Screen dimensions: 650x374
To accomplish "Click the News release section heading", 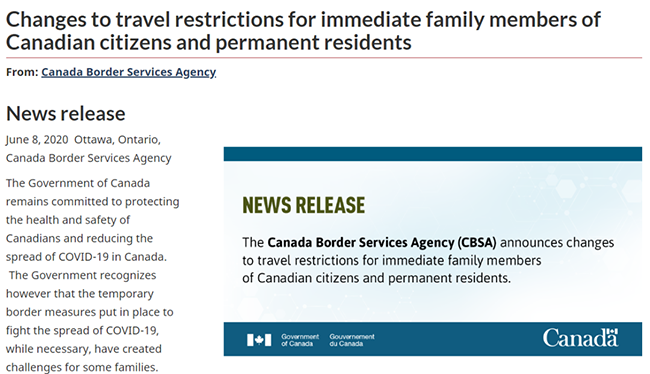I will [x=65, y=114].
